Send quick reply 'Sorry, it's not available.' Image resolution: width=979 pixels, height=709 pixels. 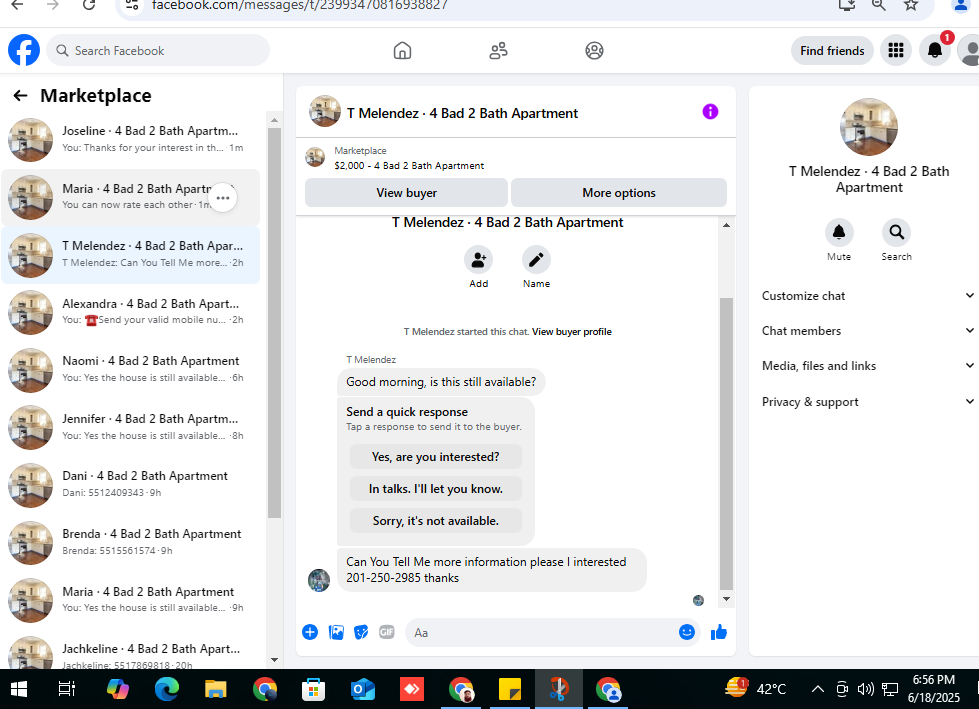[436, 521]
